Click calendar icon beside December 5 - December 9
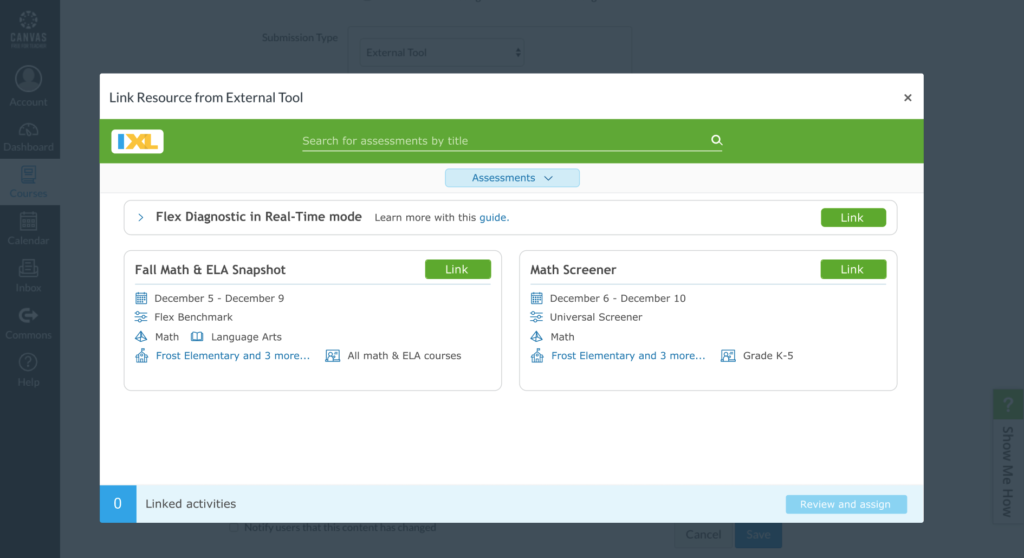Image resolution: width=1024 pixels, height=558 pixels. 141,299
